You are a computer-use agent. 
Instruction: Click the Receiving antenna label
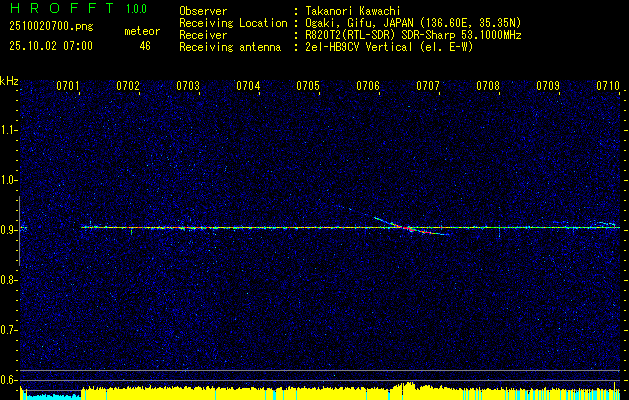(230, 47)
